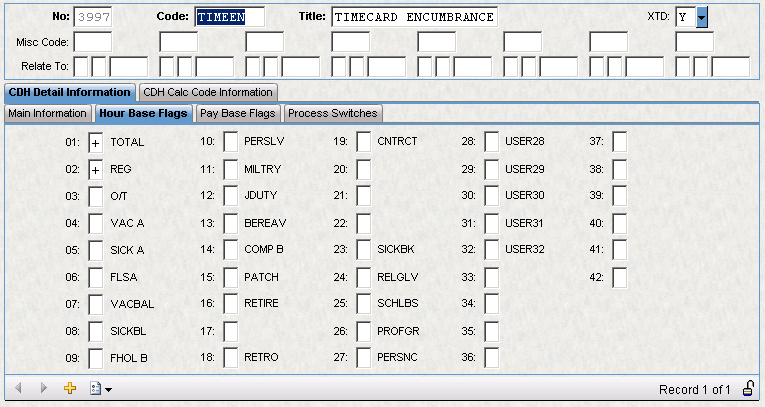Click the first Misc Code input field
Image resolution: width=765 pixels, height=407 pixels.
(x=93, y=42)
